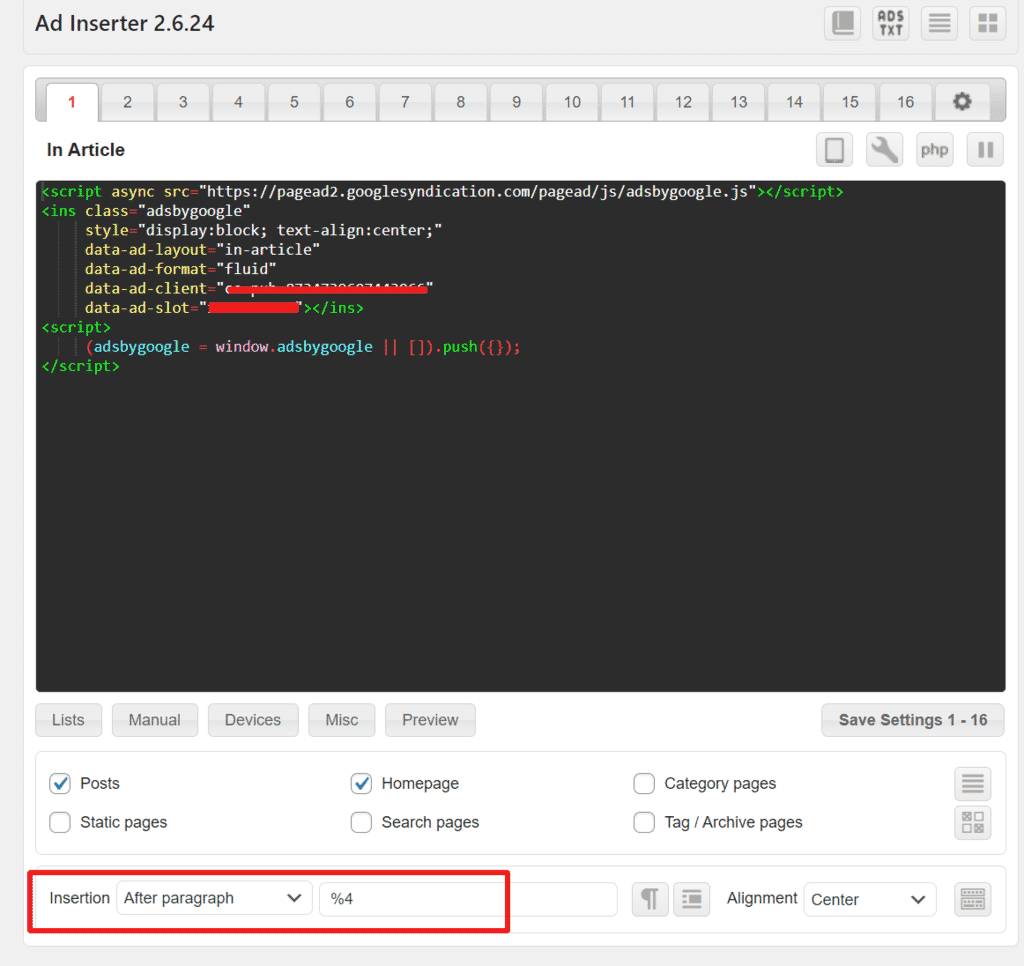Enable the Search pages checkbox
Viewport: 1024px width, 966px height.
pos(361,822)
